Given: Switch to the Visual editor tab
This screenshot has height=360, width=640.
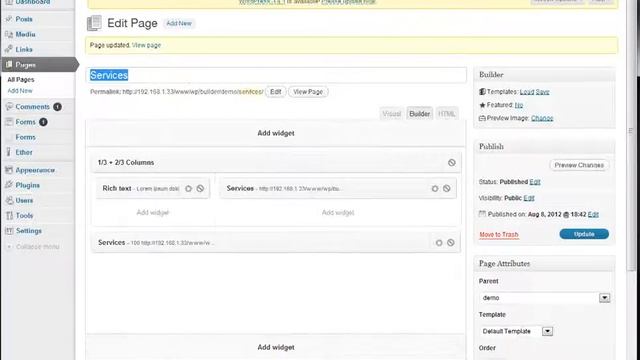Looking at the screenshot, I should tap(391, 114).
